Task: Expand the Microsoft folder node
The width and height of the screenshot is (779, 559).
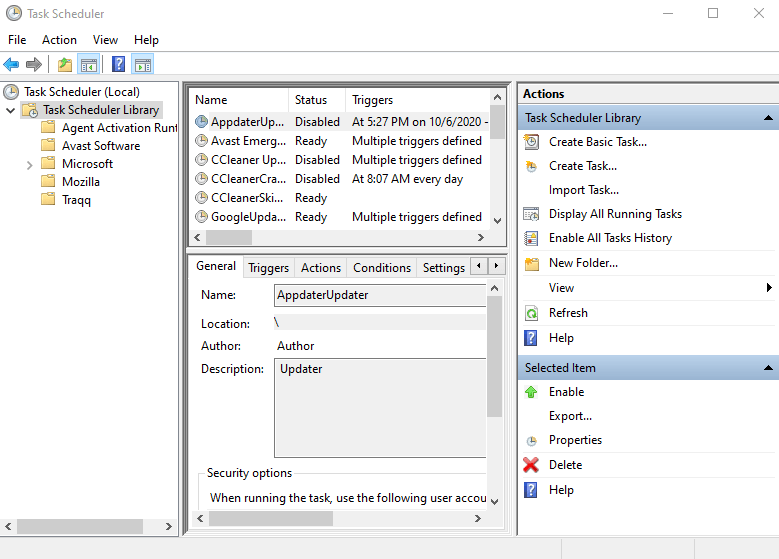Action: (29, 164)
